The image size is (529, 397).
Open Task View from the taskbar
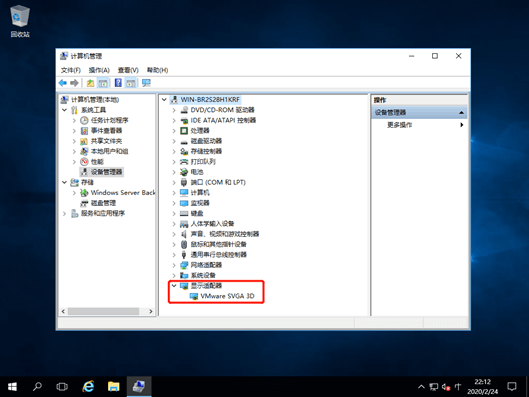pos(62,387)
